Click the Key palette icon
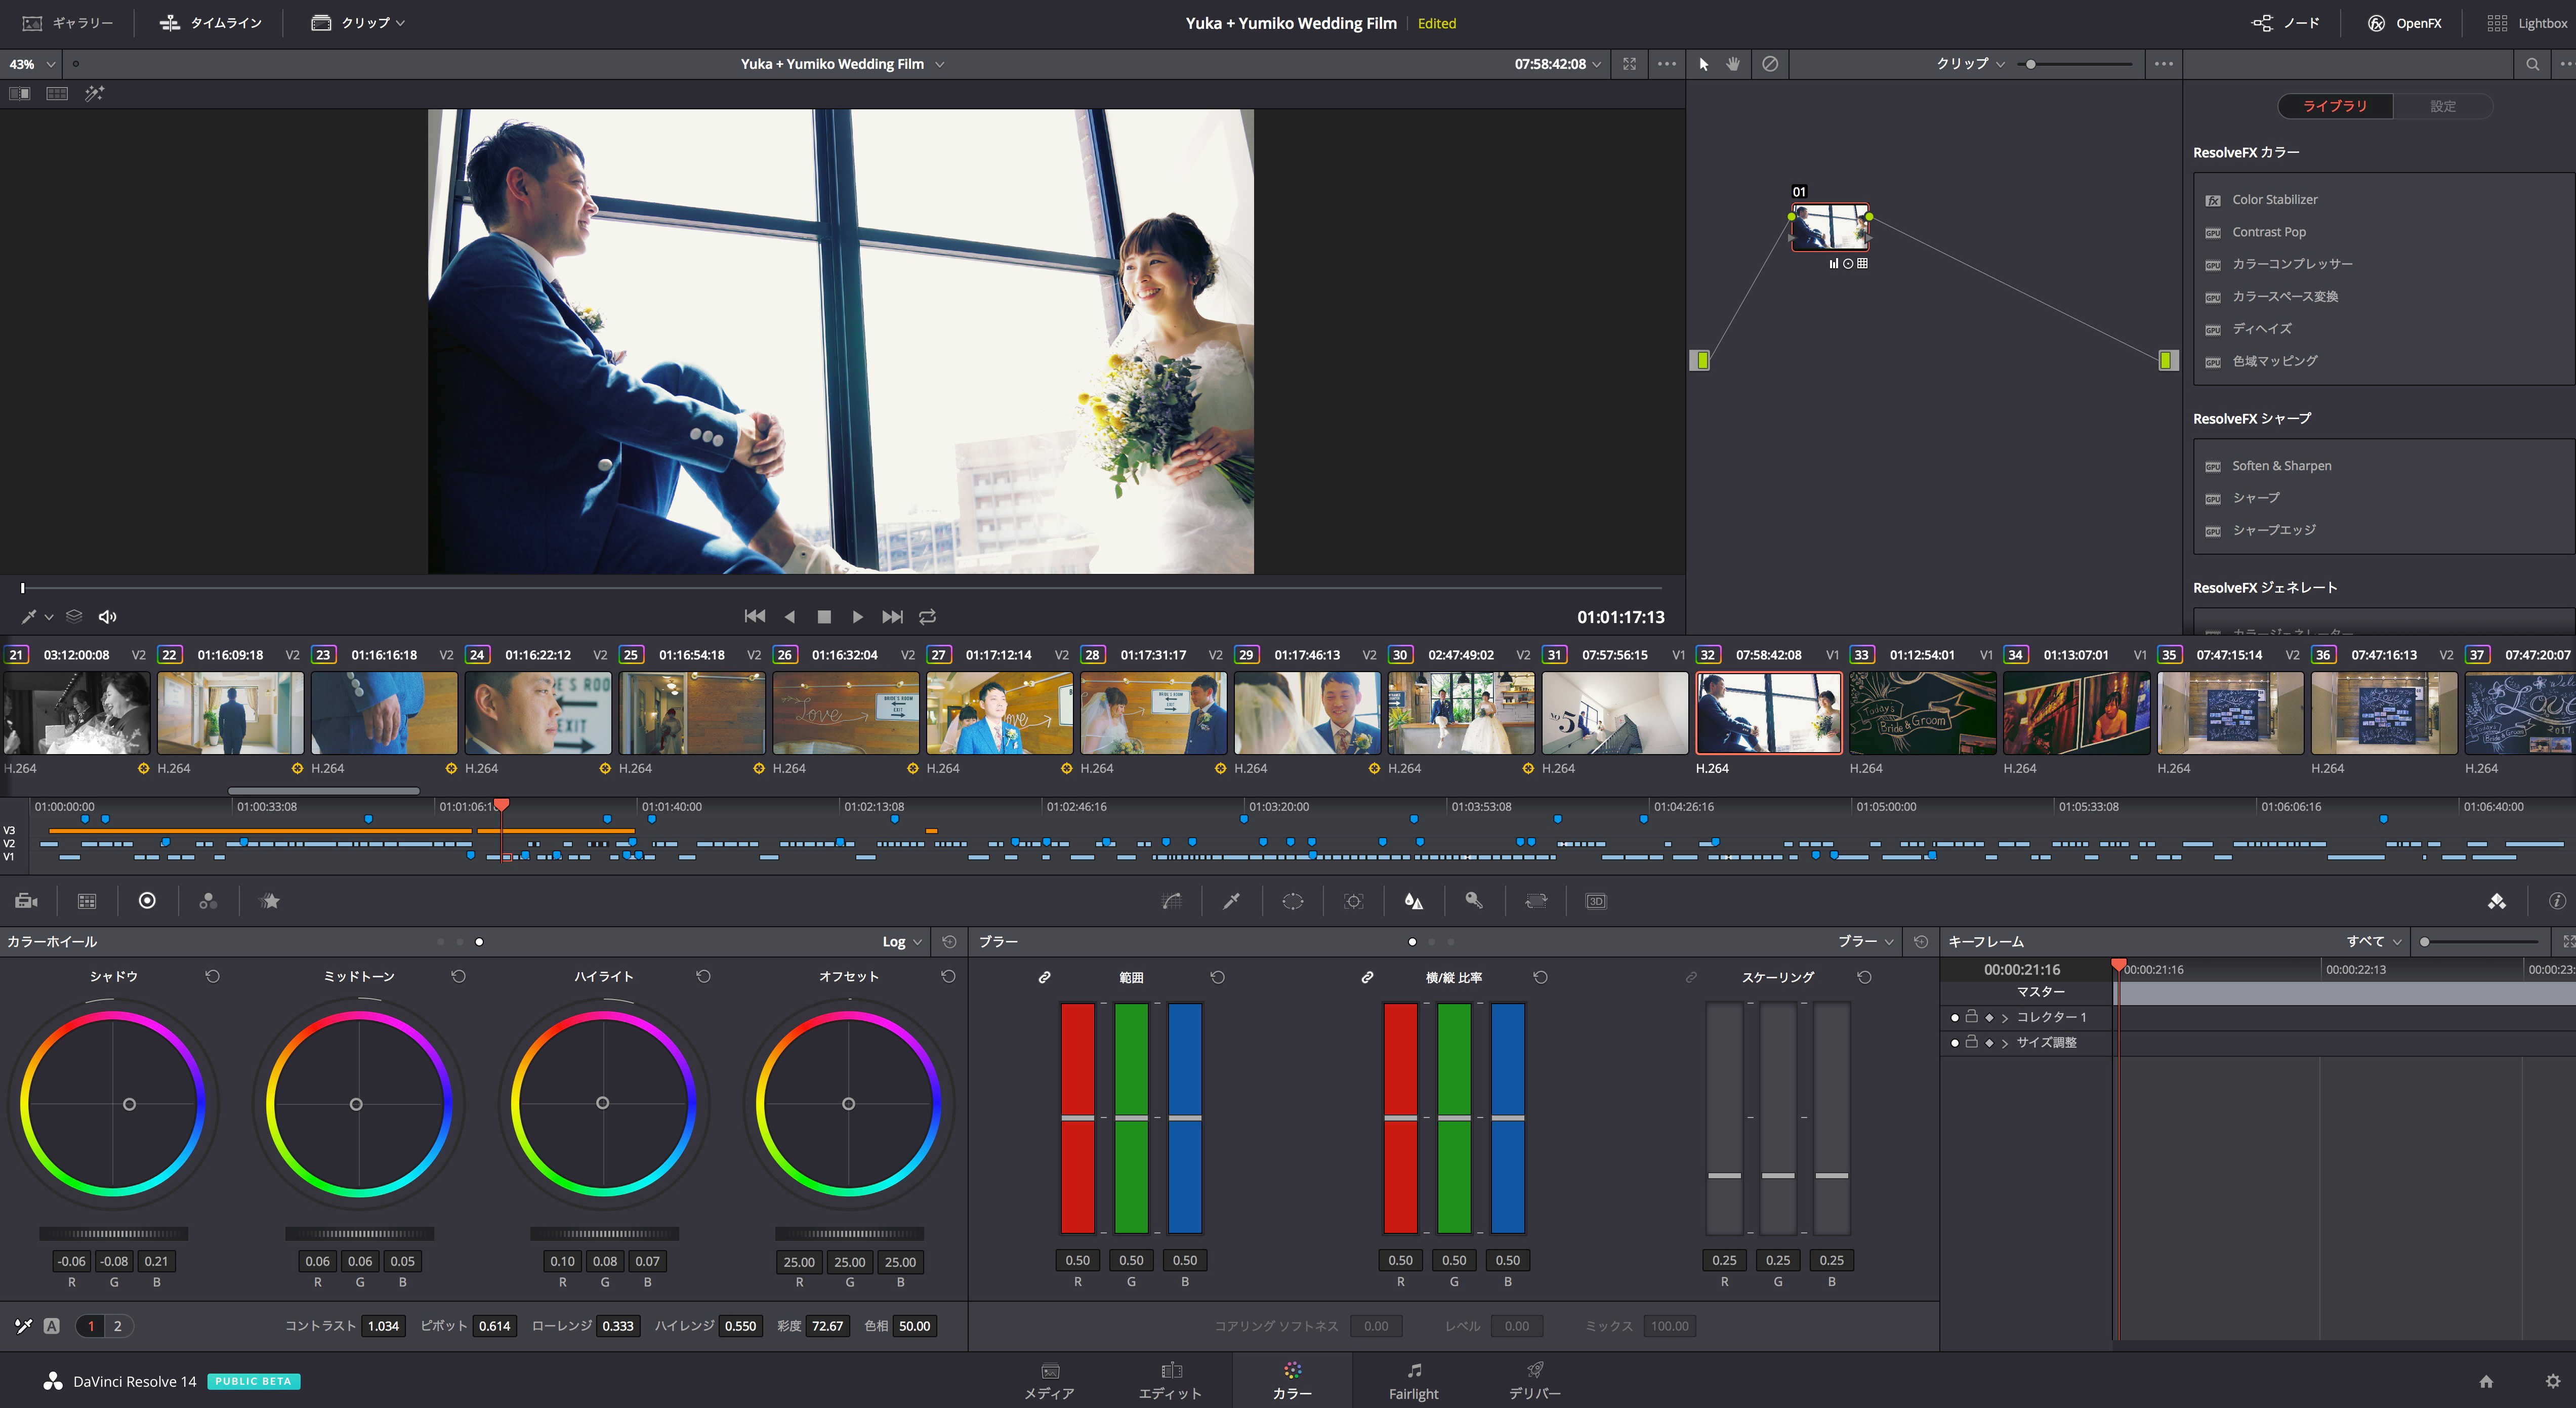Viewport: 2576px width, 1408px height. 1474,901
